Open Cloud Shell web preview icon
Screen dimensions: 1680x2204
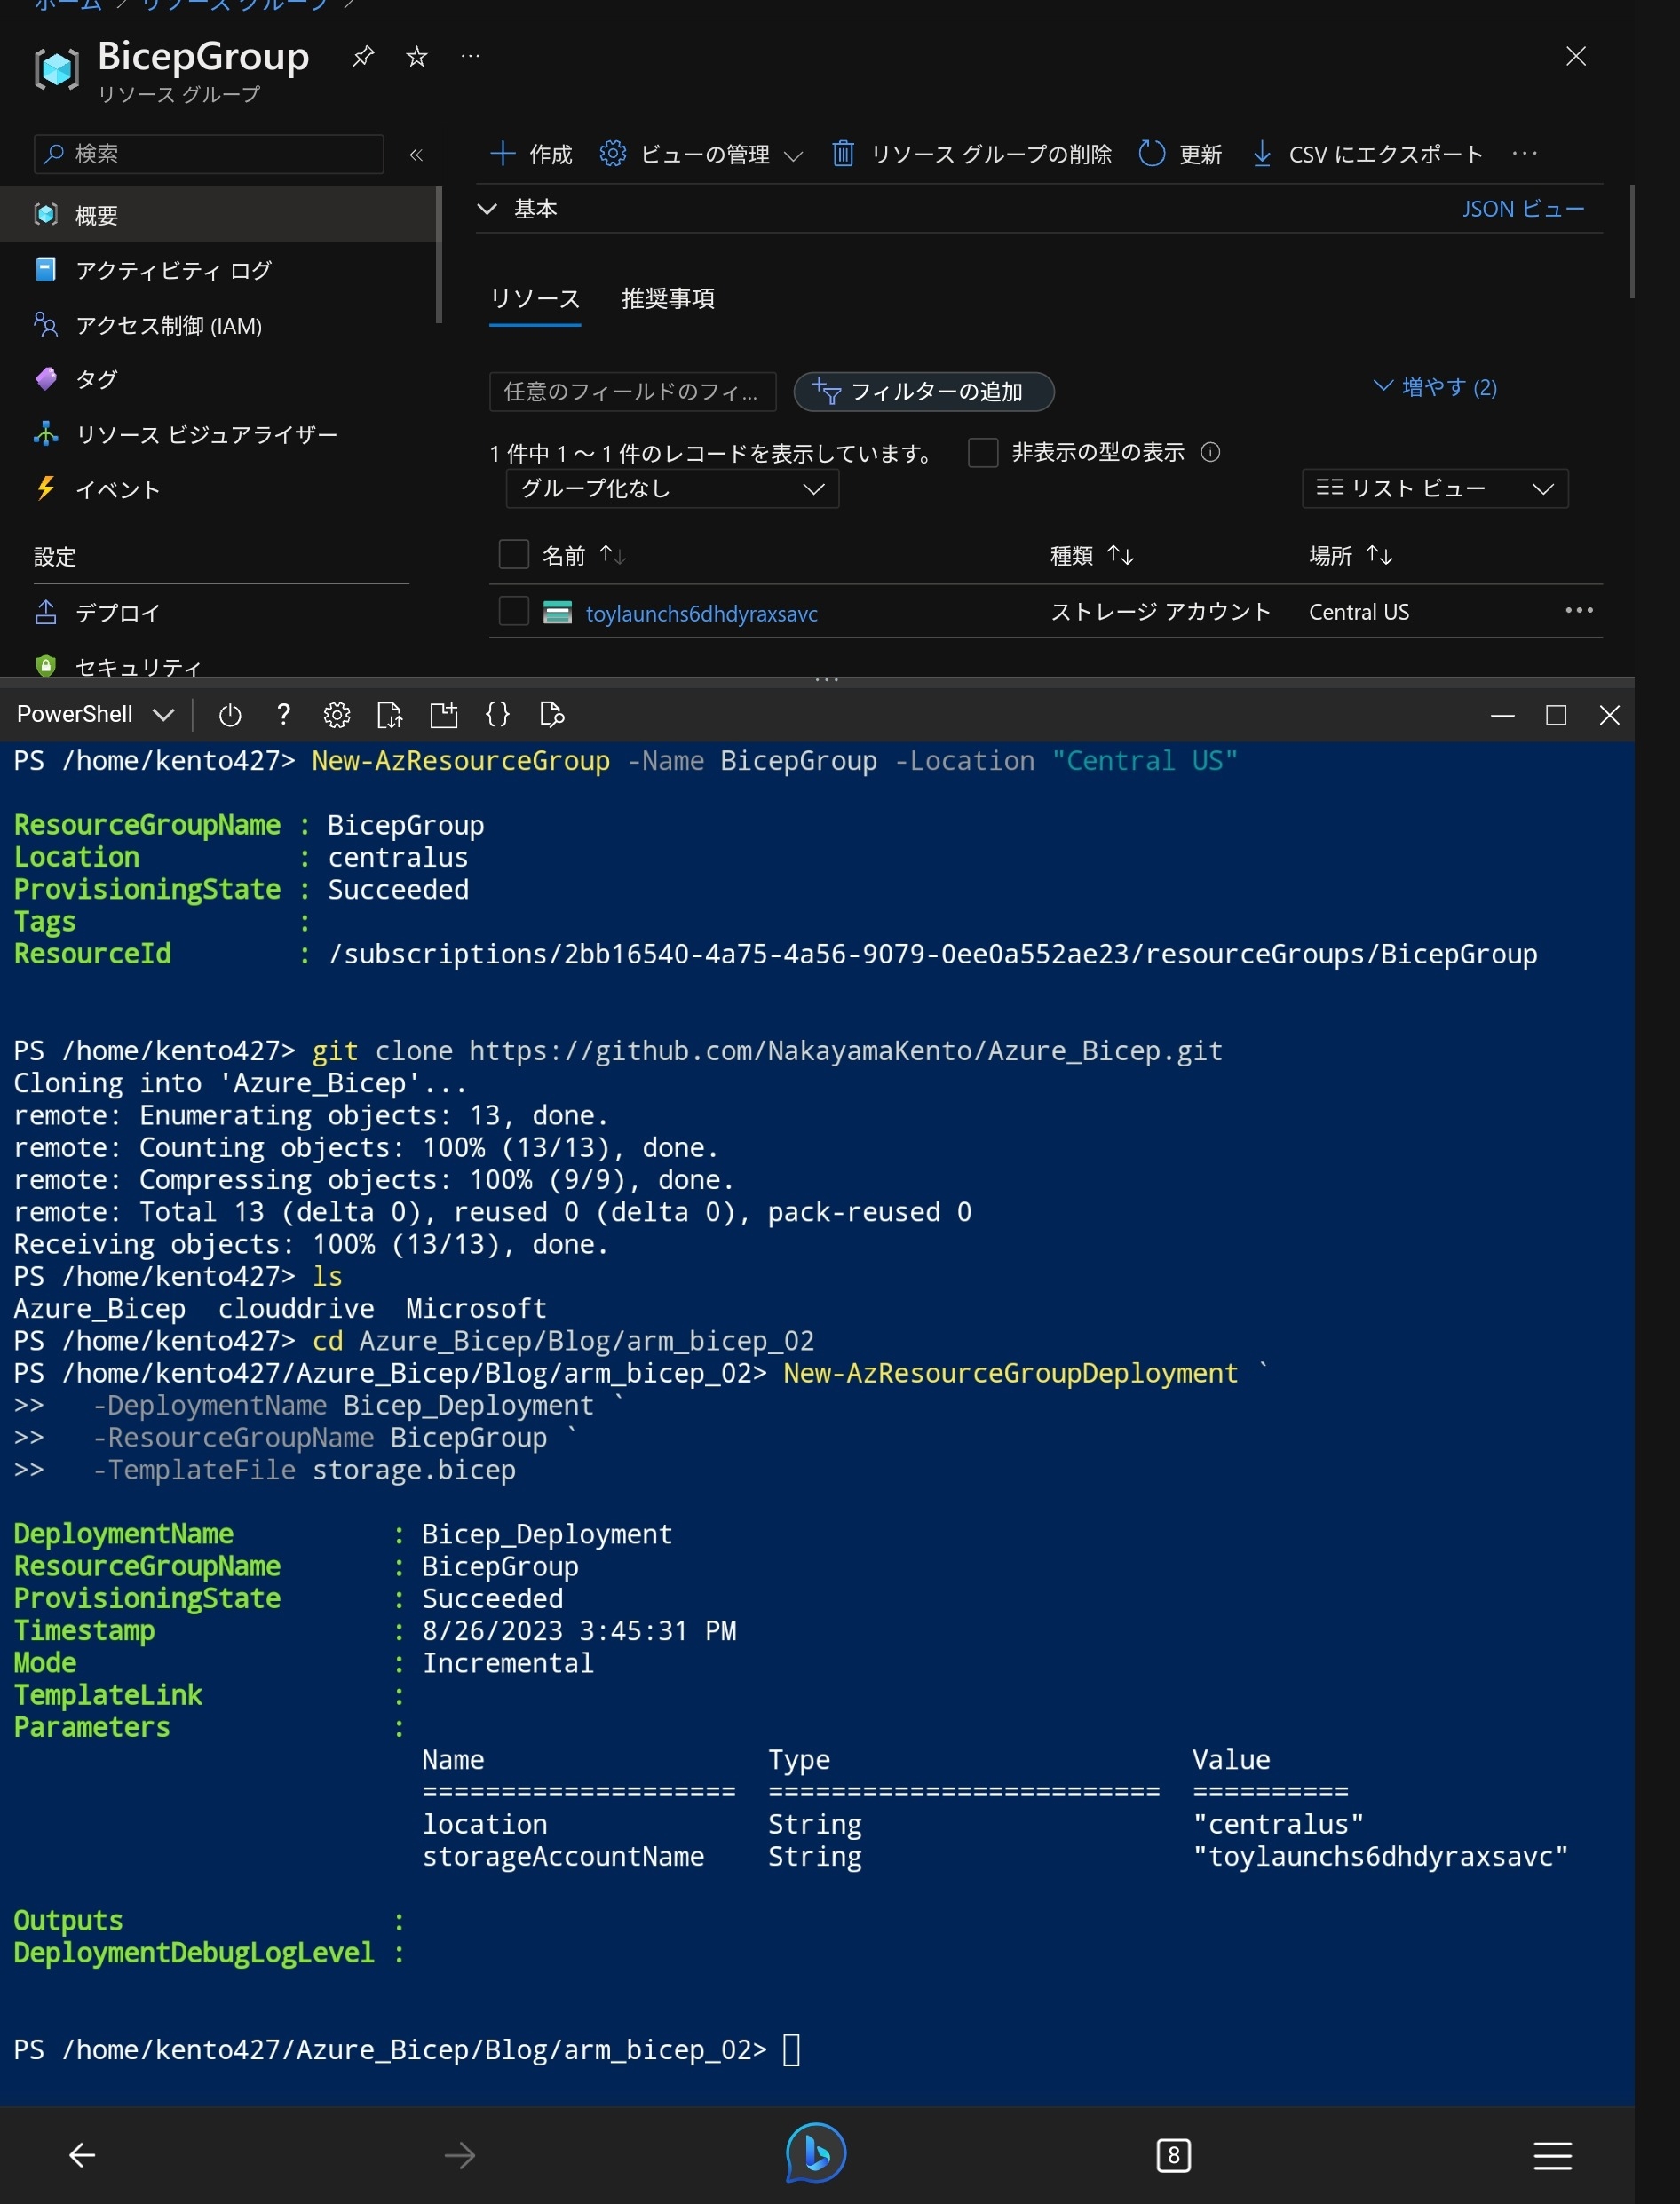coord(551,714)
